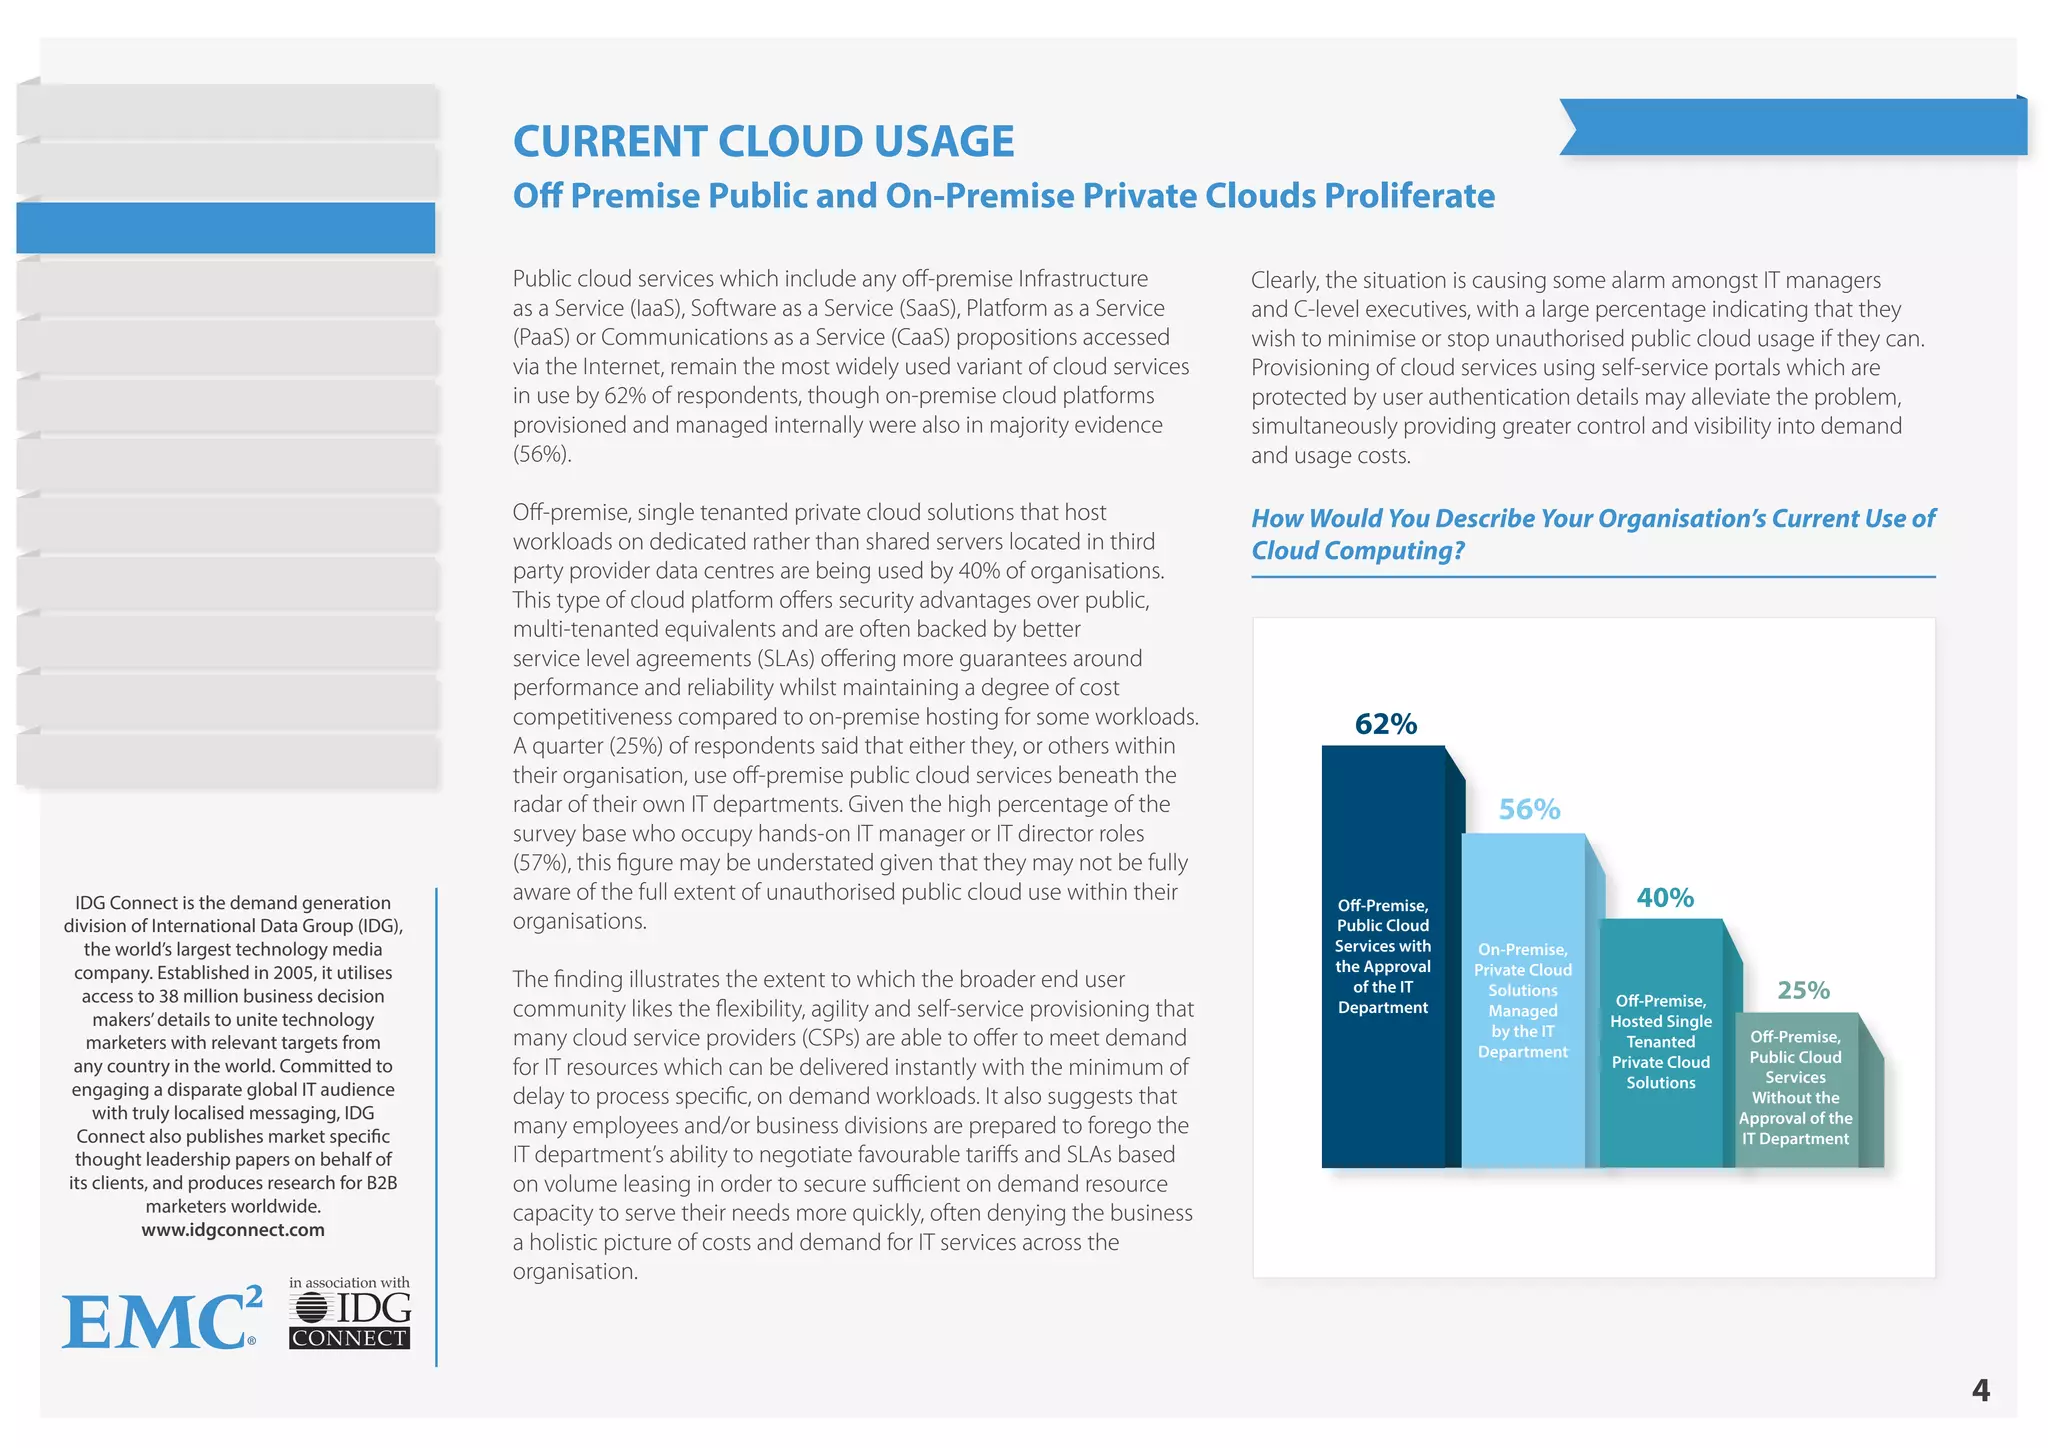
Task: Click the 'in association with' text
Action: pos(349,1283)
